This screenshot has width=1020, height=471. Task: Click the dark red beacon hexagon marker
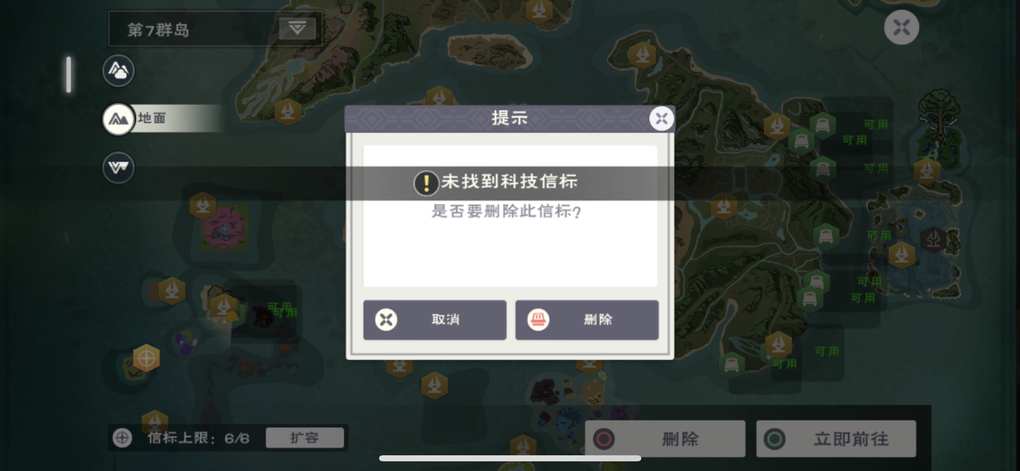(x=933, y=239)
